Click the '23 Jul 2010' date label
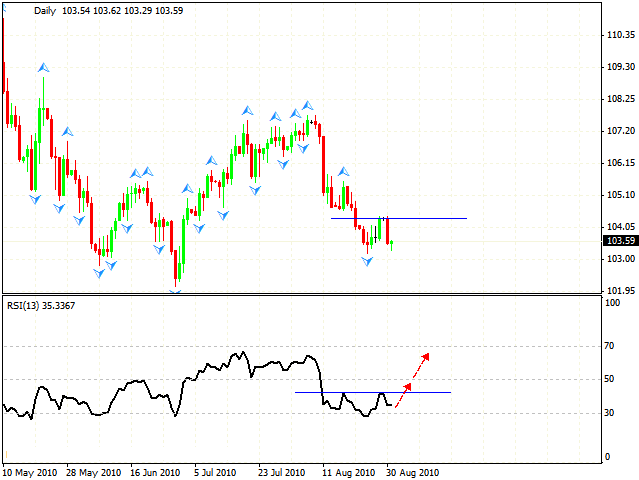639x480 pixels. click(281, 473)
